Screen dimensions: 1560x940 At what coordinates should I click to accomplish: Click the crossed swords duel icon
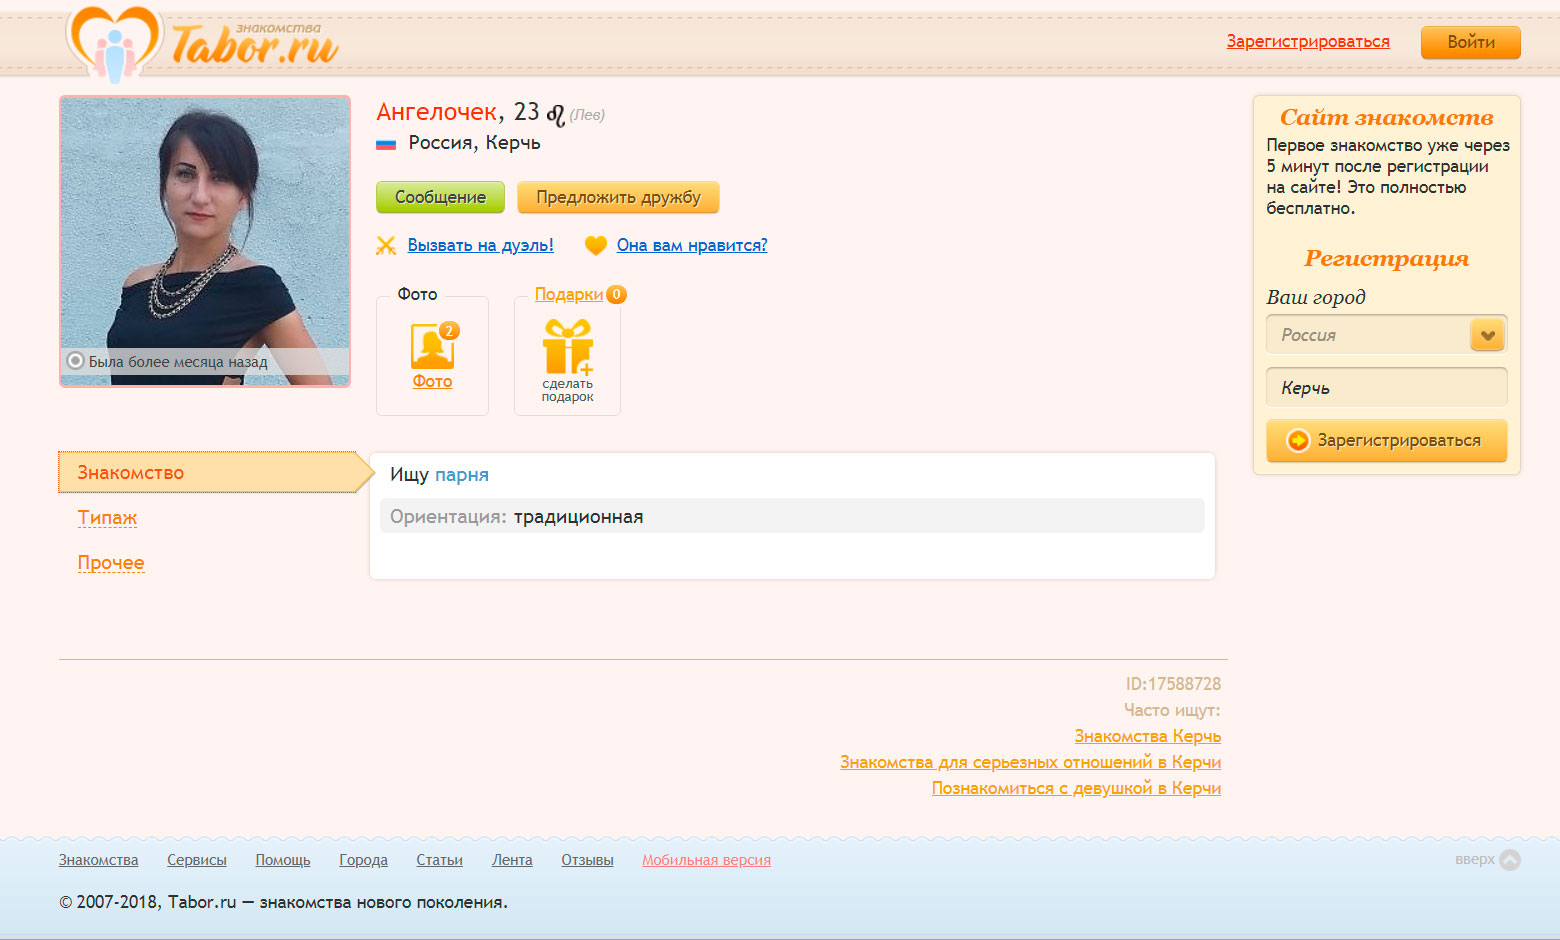point(386,246)
